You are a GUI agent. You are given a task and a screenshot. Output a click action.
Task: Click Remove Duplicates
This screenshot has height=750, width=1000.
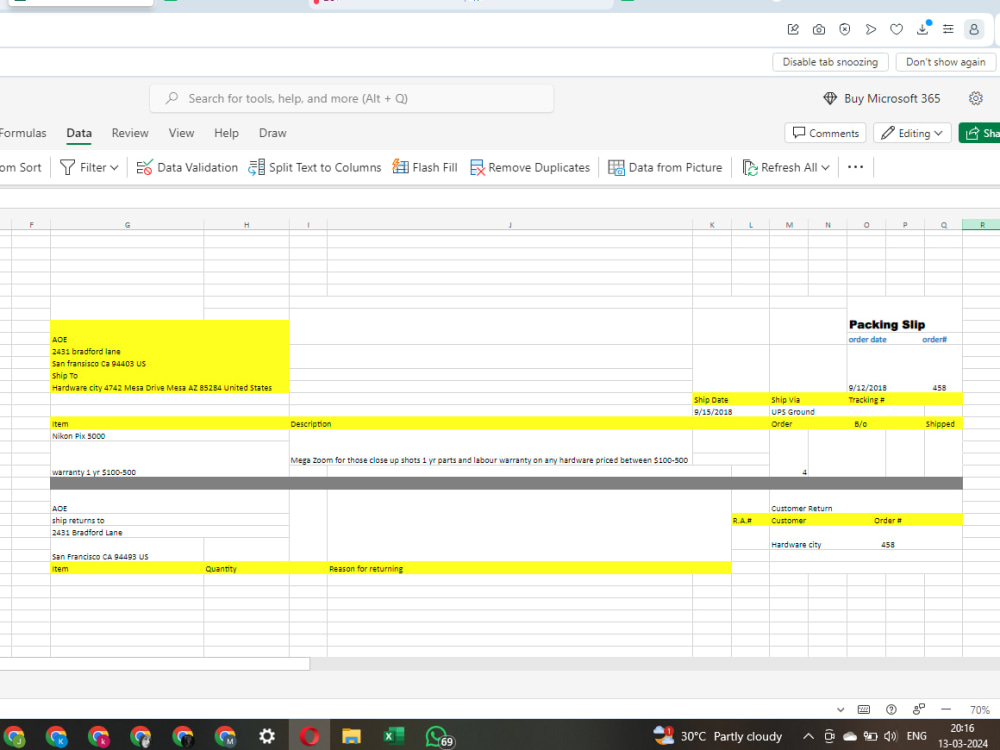[x=530, y=167]
